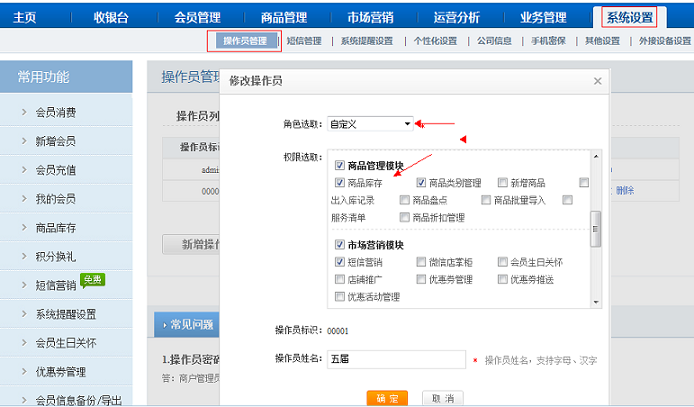Uncheck the 商品库存 permission

point(340,183)
